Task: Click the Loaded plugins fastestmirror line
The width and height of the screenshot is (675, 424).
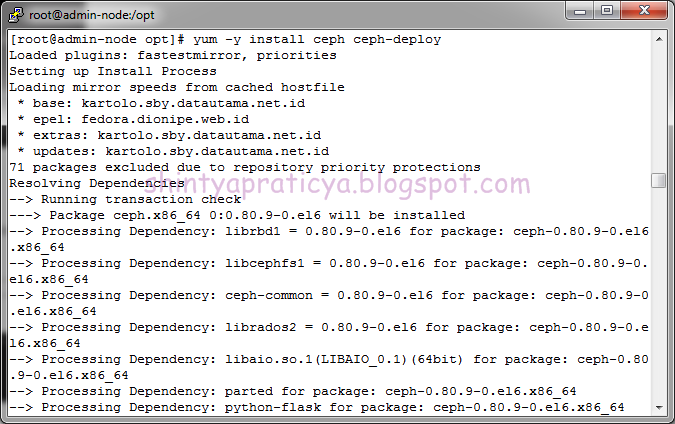Action: [173, 56]
